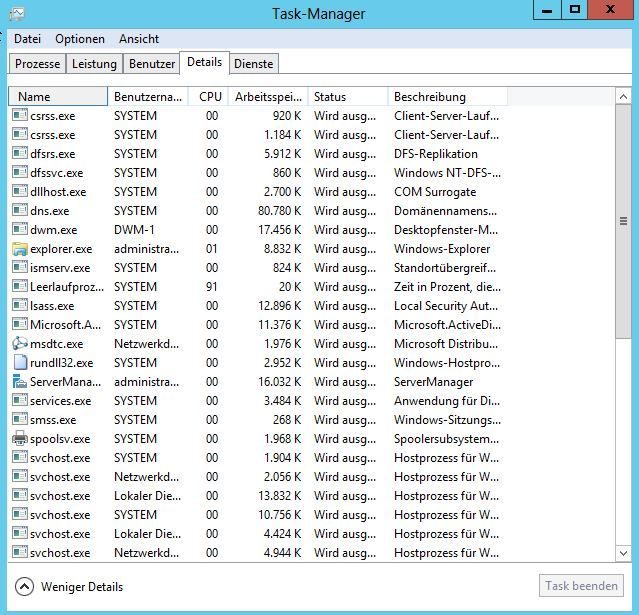Sort by the Status column header
Viewport: 639px width, 615px height.
348,97
